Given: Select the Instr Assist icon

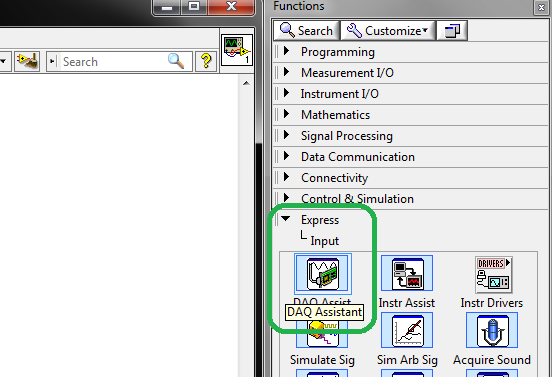Looking at the screenshot, I should coord(407,274).
